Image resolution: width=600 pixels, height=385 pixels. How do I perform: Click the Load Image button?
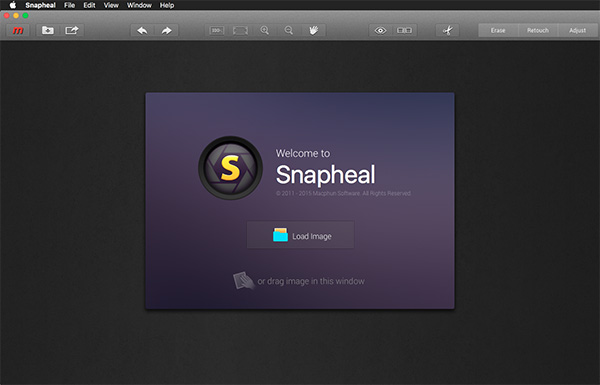pyautogui.click(x=300, y=235)
